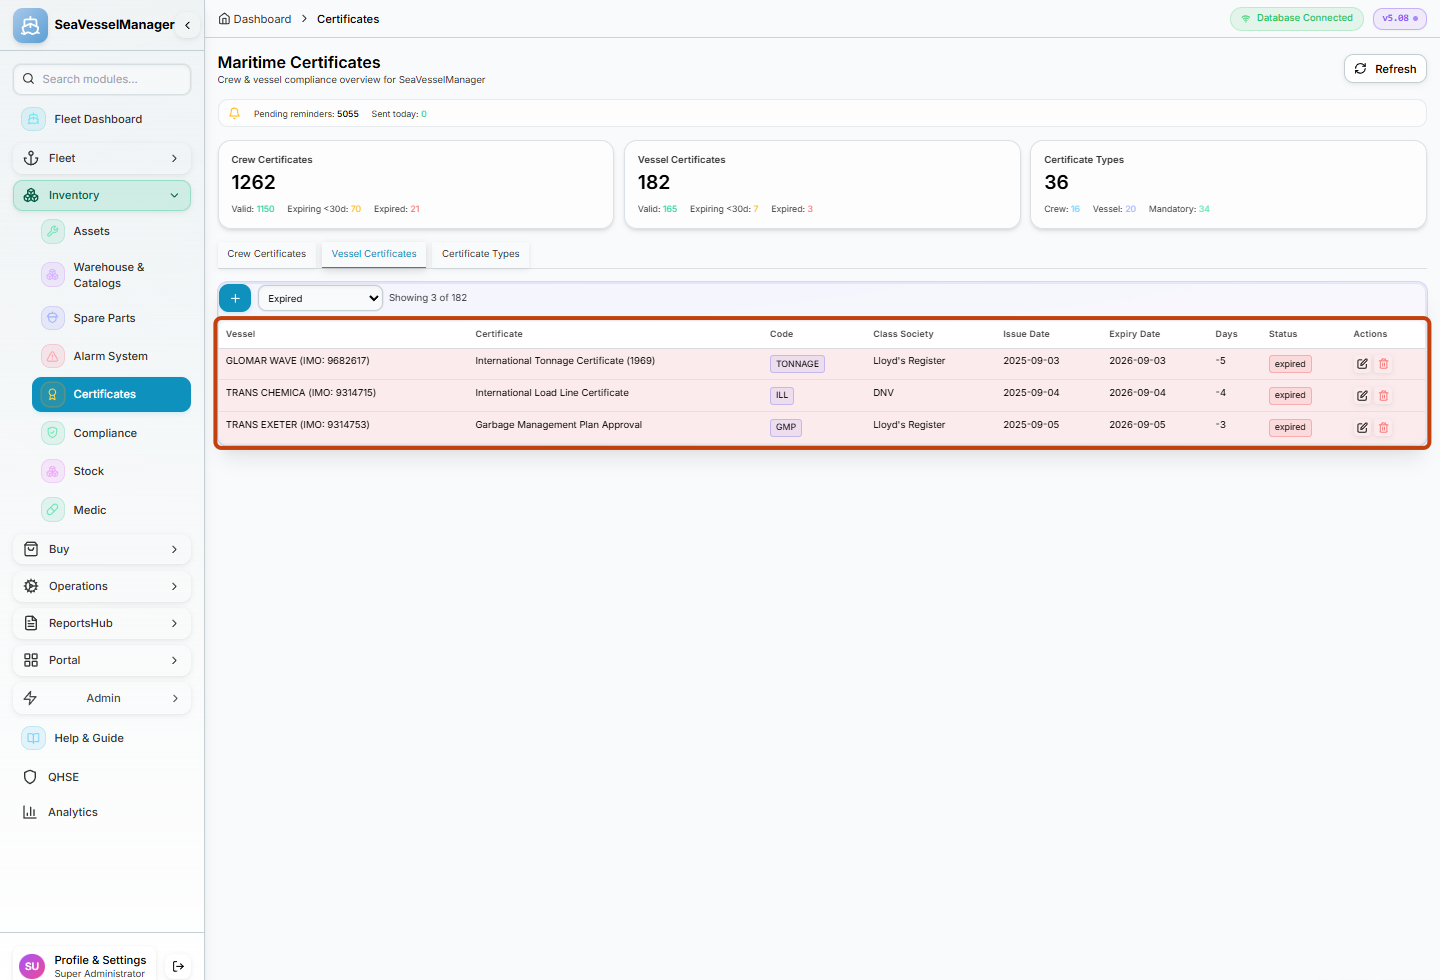Delete the GLOMAR WAVE certificate
This screenshot has height=980, width=1440.
click(x=1384, y=364)
